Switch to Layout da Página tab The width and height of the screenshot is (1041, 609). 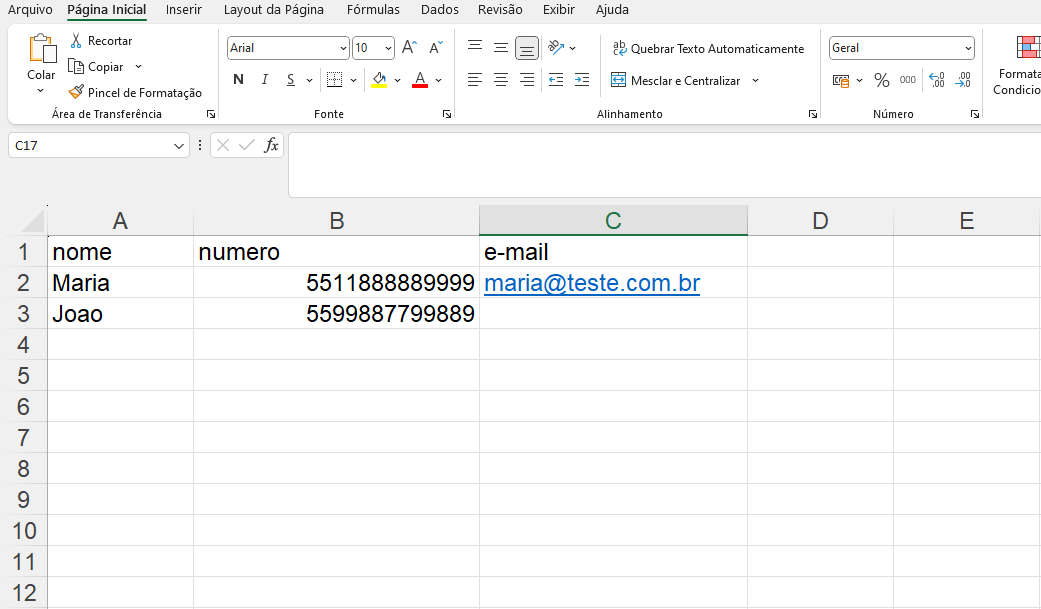point(274,10)
